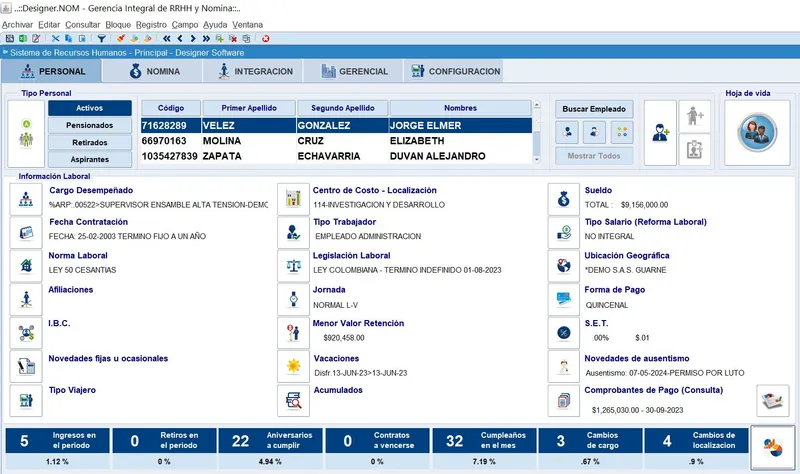Open the filter funnel tool

(x=102, y=38)
